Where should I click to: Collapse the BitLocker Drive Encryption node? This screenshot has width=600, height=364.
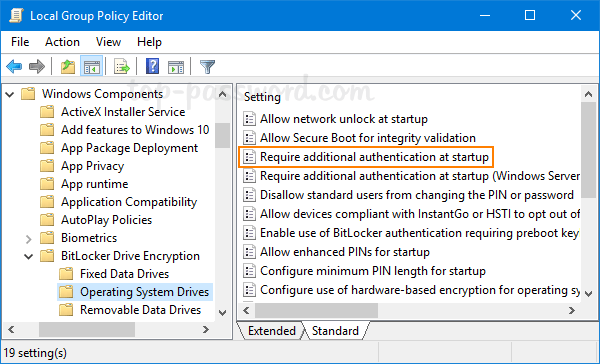click(x=29, y=256)
